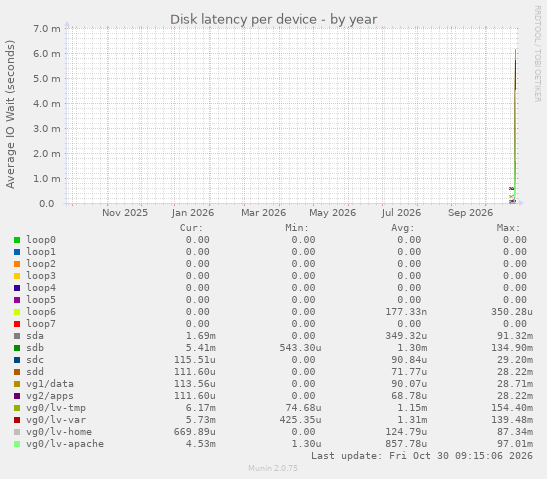Click sdb current value 5.41m
Viewport: 547px width, 479px height.
pos(201,348)
